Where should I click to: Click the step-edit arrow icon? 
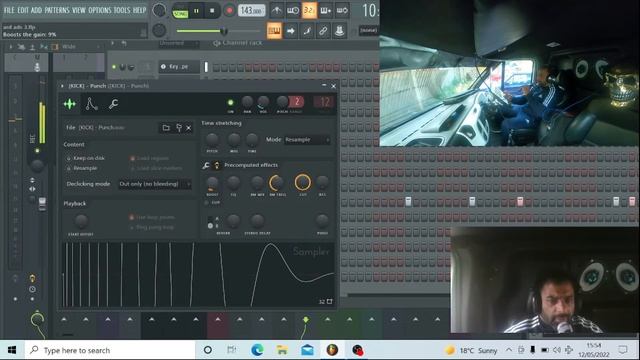point(291,31)
